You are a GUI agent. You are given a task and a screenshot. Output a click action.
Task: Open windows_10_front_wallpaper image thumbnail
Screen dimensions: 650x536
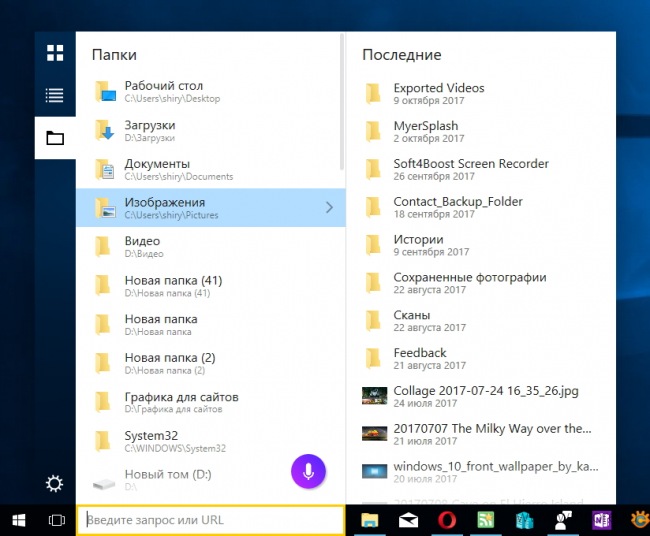[374, 471]
